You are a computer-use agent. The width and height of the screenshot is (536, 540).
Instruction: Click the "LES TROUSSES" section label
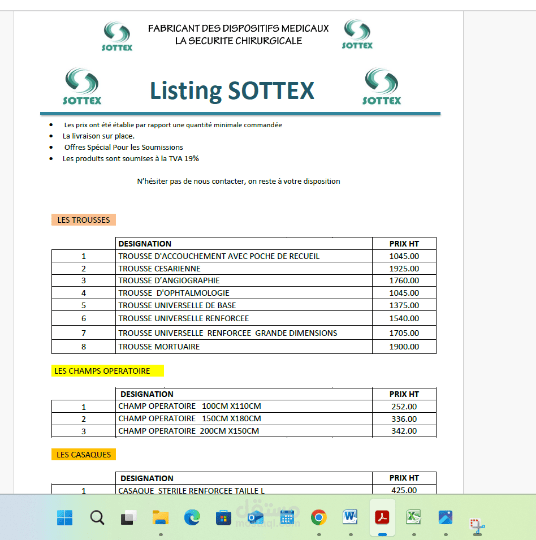[83, 220]
